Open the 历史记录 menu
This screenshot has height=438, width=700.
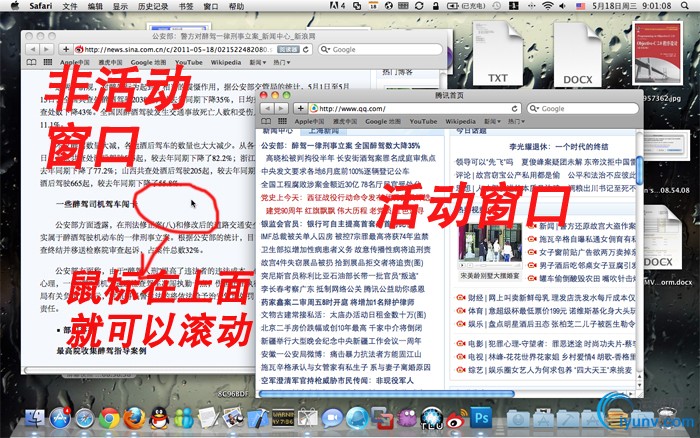pos(153,6)
